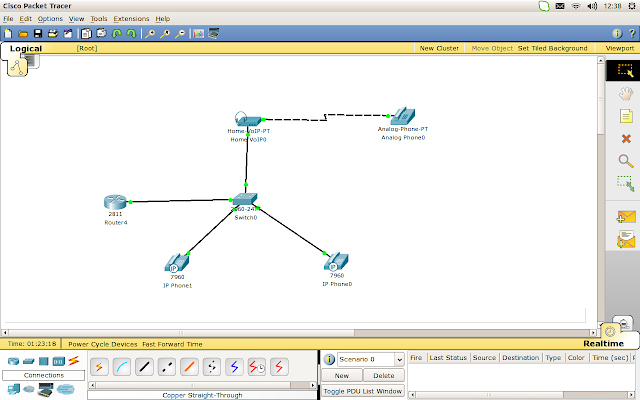Select the Router4 device on canvas
Viewport: 640px width, 400px height.
(116, 202)
